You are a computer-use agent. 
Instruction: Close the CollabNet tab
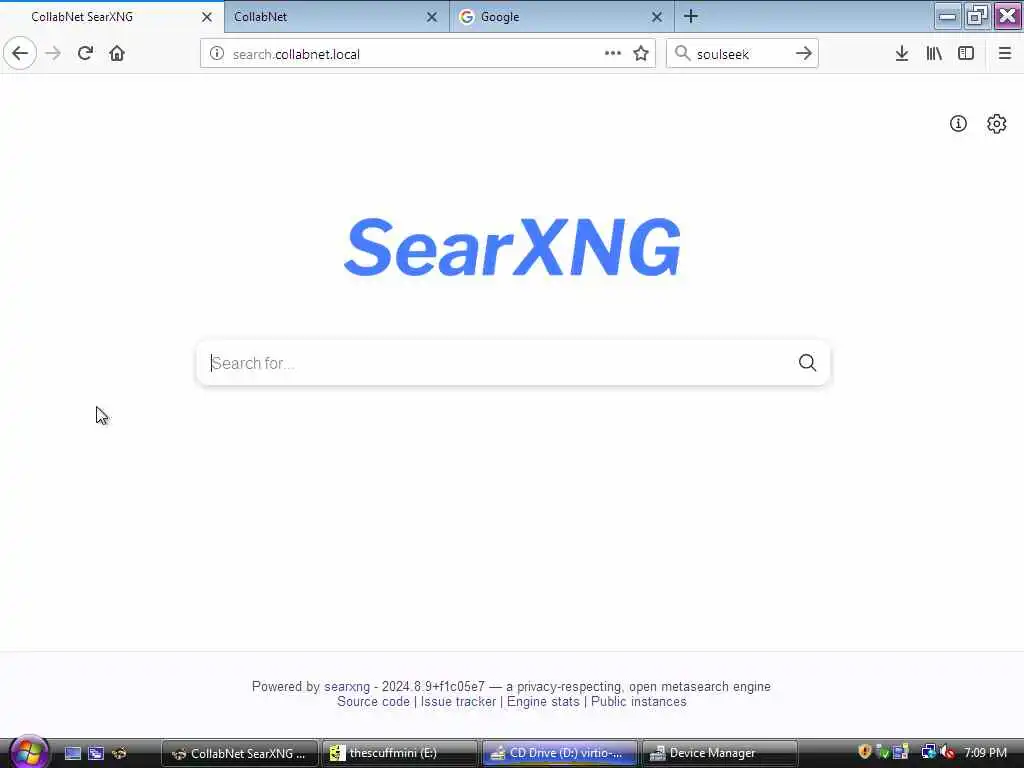[432, 17]
